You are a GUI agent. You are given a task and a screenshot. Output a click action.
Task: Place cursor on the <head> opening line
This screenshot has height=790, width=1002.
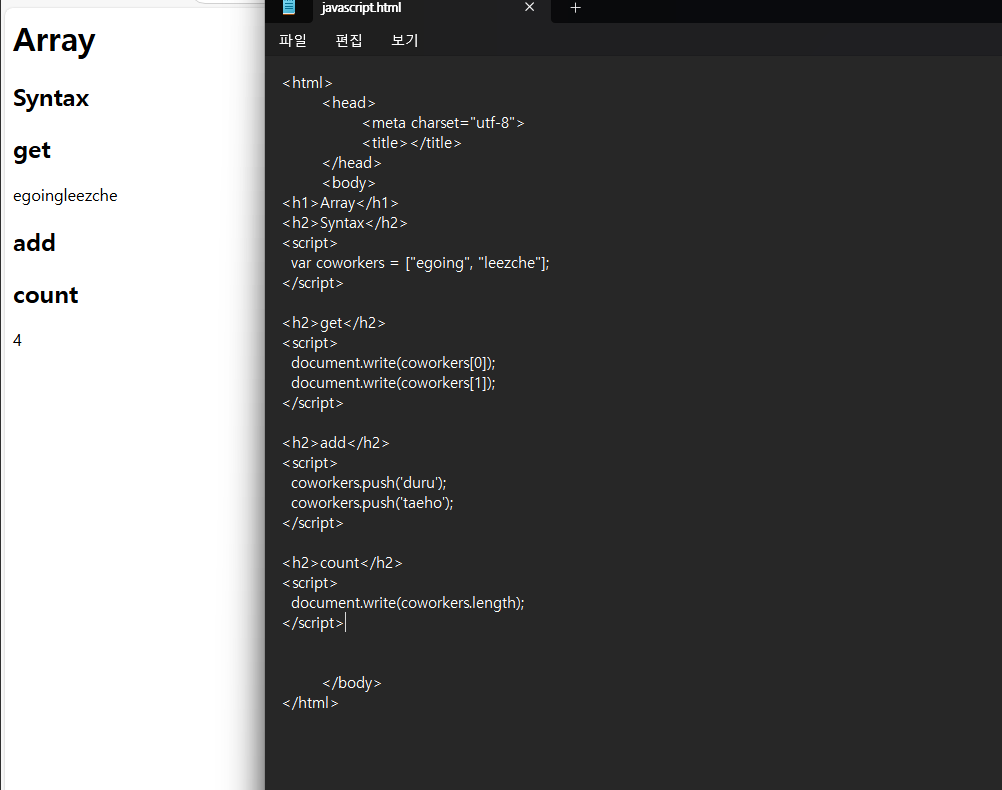pyautogui.click(x=349, y=103)
